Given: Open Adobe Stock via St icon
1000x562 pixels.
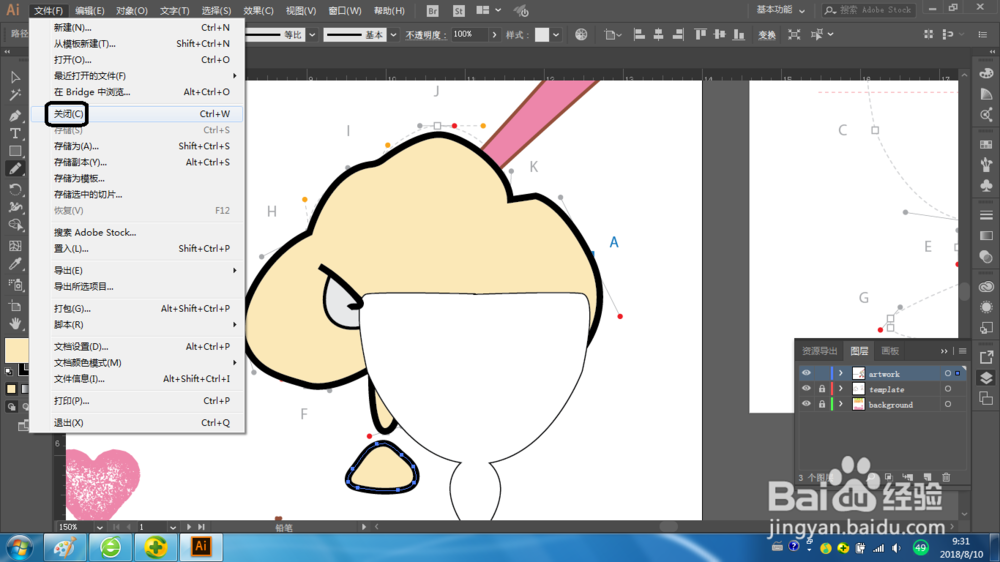Looking at the screenshot, I should 459,11.
